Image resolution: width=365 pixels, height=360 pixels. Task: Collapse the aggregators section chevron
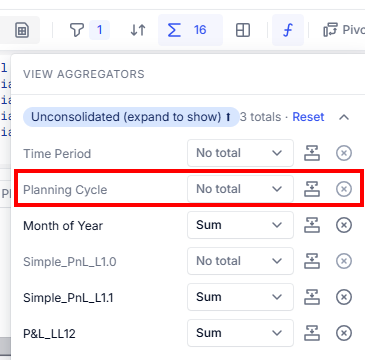(x=344, y=117)
